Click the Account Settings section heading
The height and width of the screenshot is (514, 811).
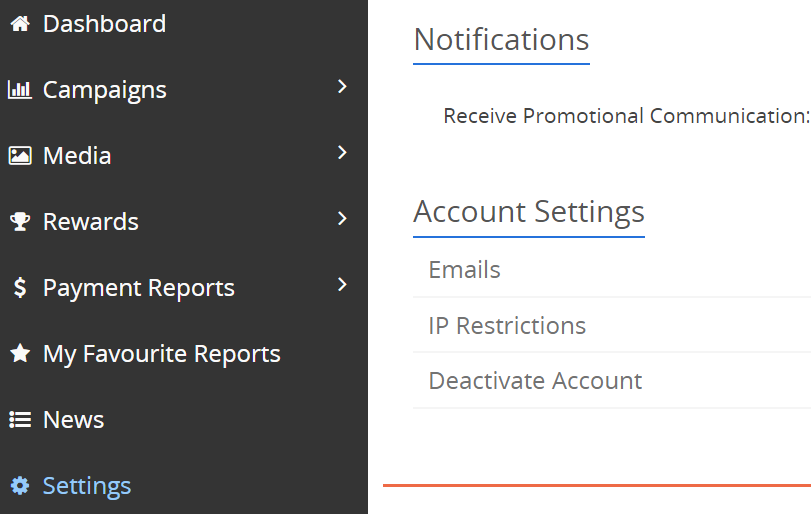pos(528,212)
